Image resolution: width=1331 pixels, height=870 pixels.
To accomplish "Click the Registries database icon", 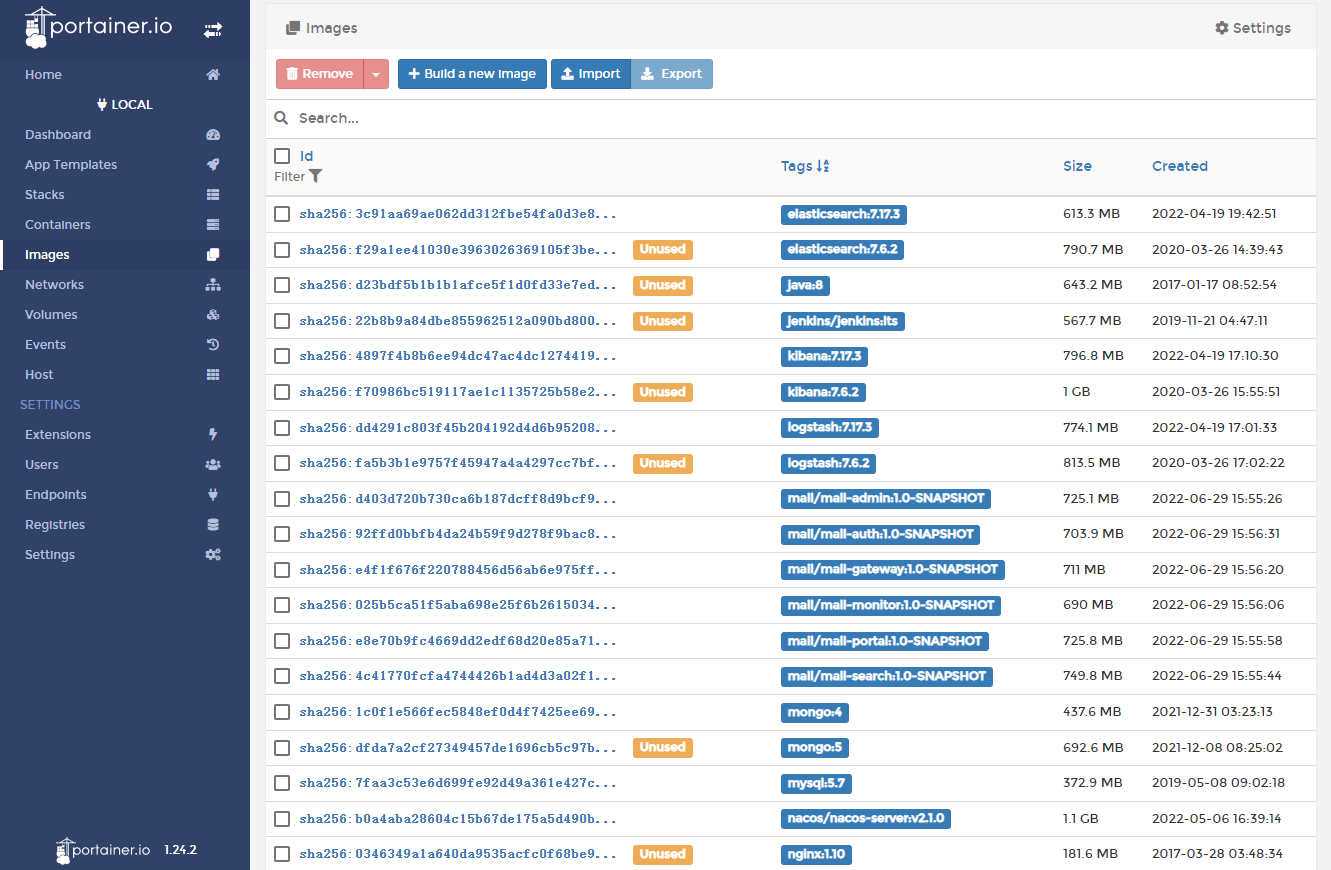I will [213, 525].
